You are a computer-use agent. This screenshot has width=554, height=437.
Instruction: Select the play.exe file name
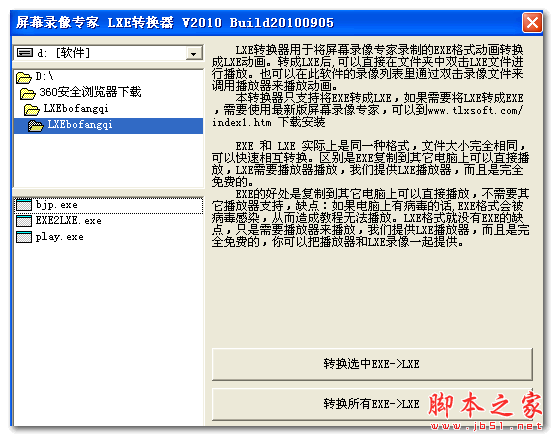point(60,237)
